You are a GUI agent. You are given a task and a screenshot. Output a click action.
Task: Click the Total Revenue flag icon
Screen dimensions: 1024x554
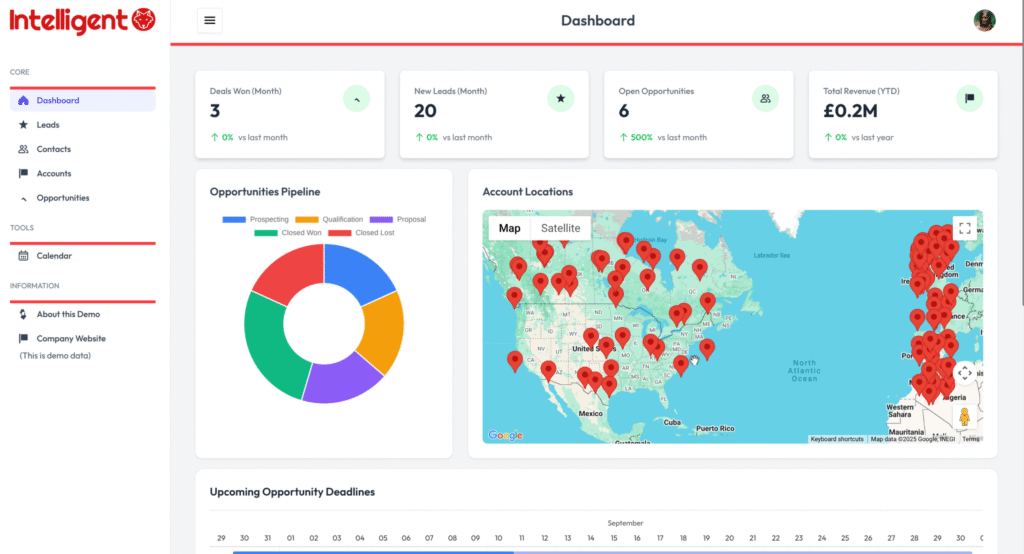coord(969,98)
